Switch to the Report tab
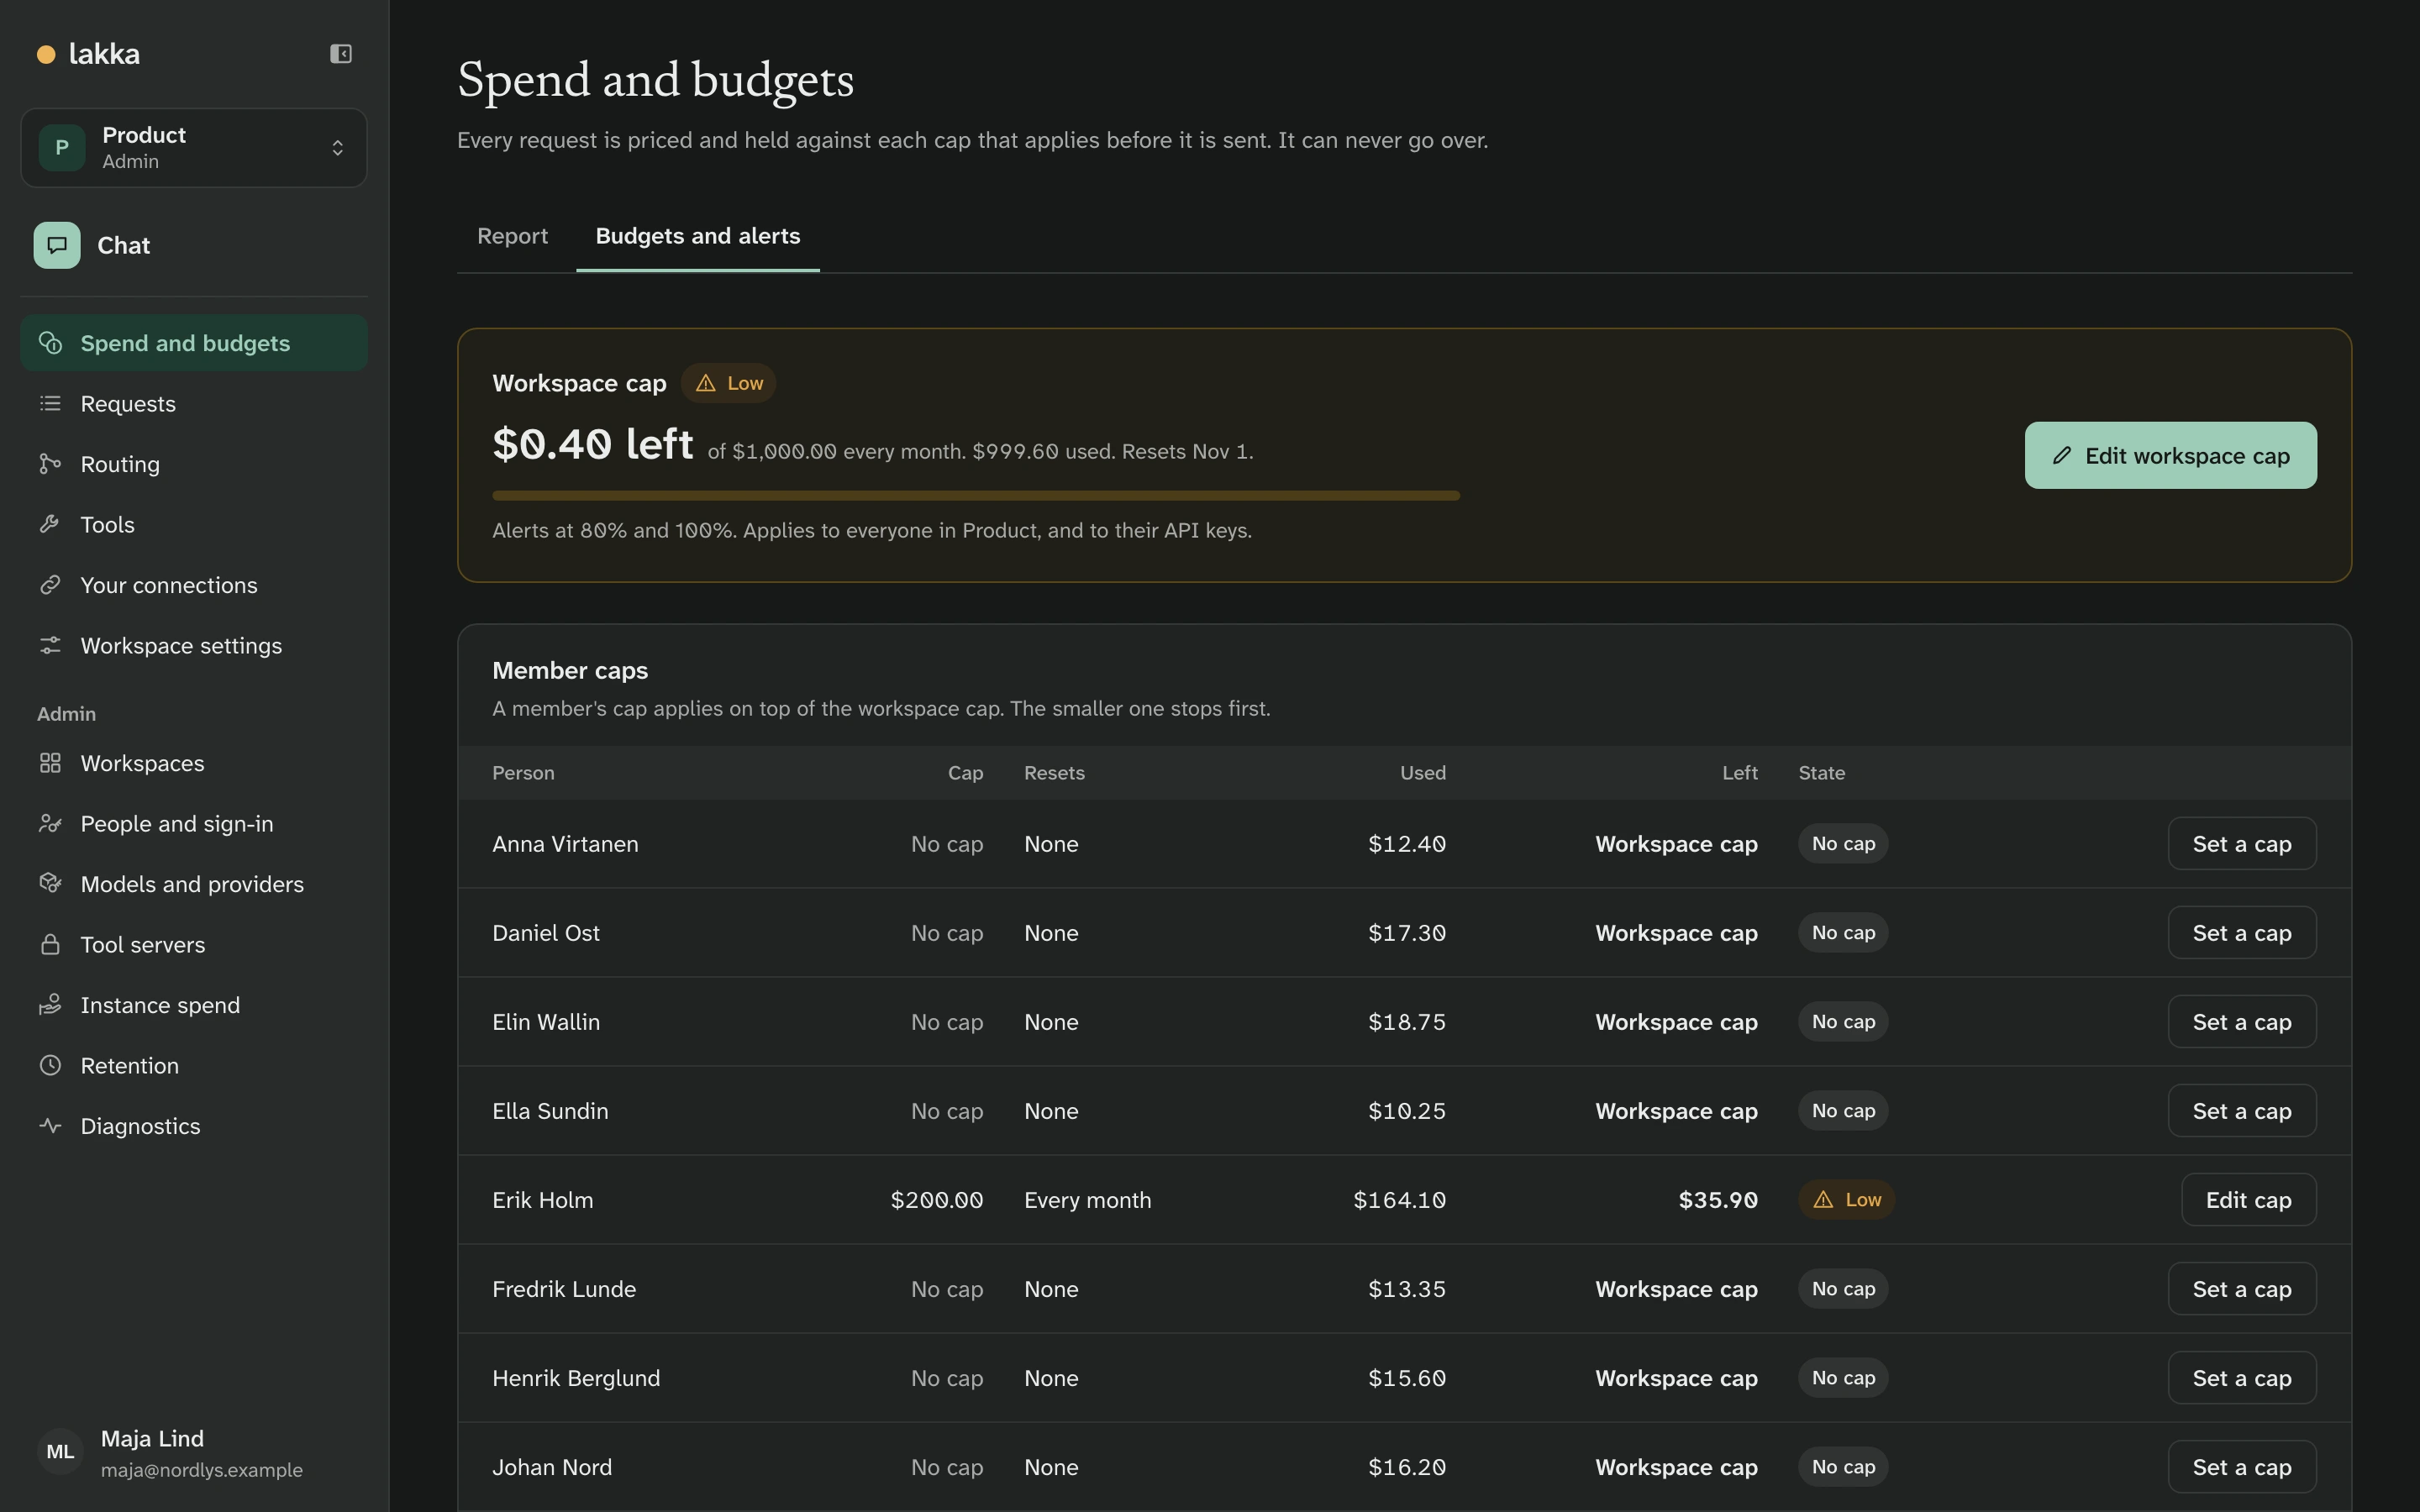 pyautogui.click(x=512, y=236)
